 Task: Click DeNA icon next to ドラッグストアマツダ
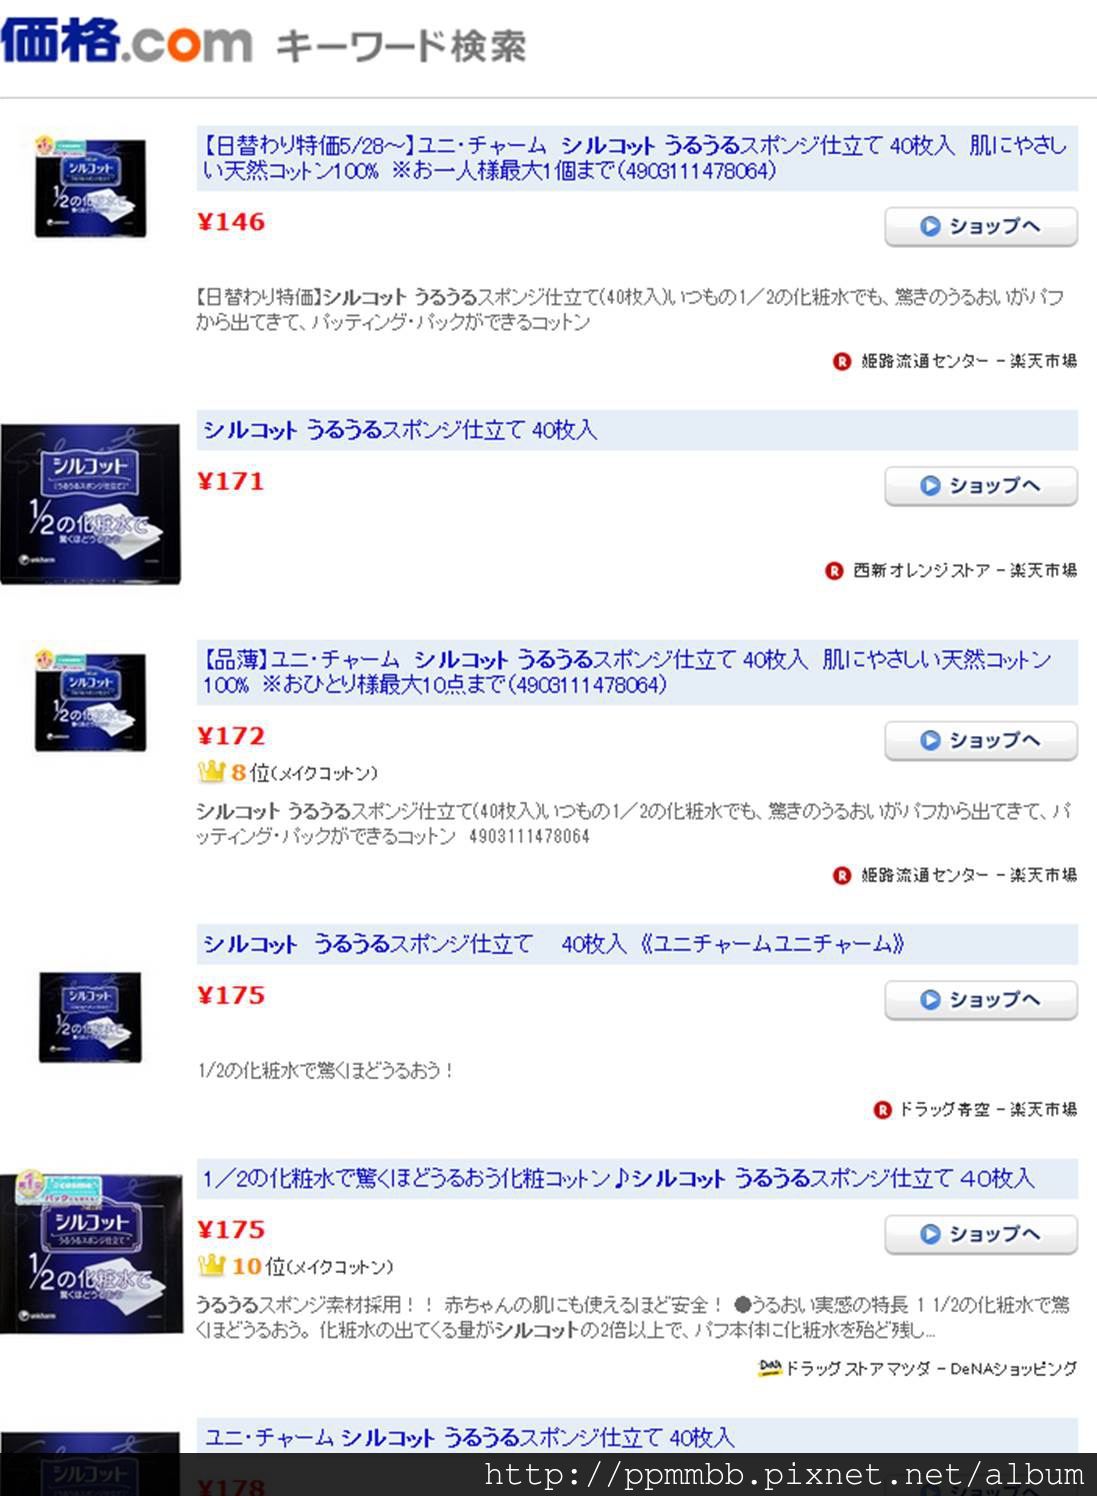click(x=769, y=1367)
